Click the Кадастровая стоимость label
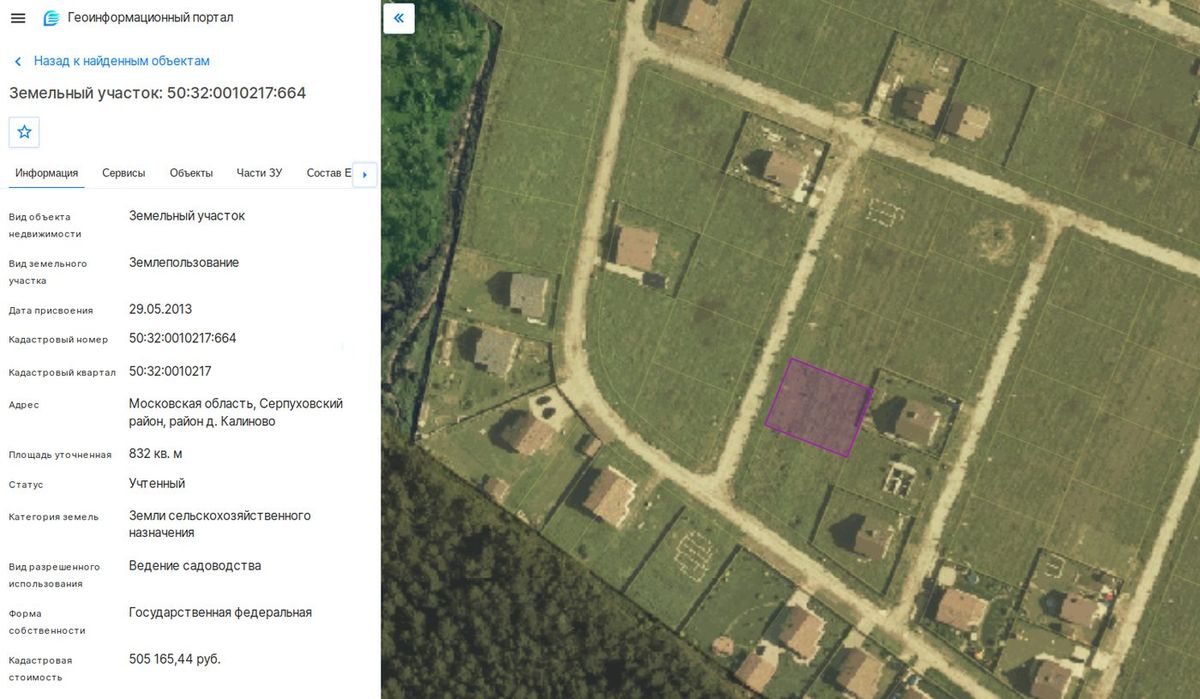Screen dimensions: 1200x699 coord(40,669)
